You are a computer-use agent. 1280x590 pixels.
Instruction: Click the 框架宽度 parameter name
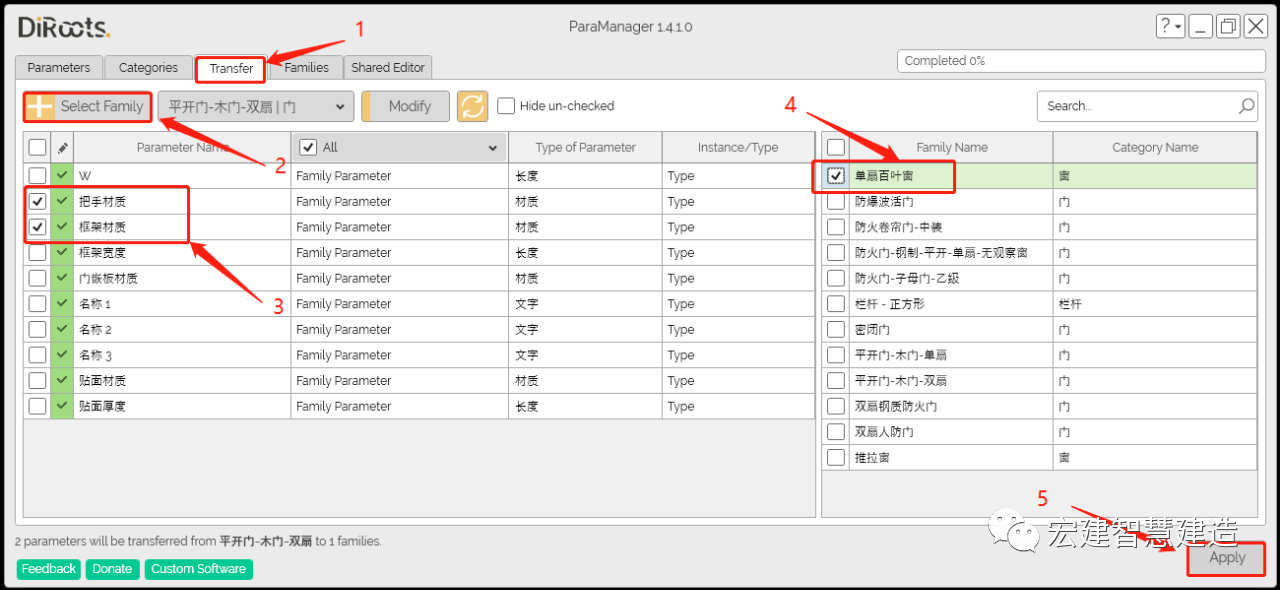(102, 253)
